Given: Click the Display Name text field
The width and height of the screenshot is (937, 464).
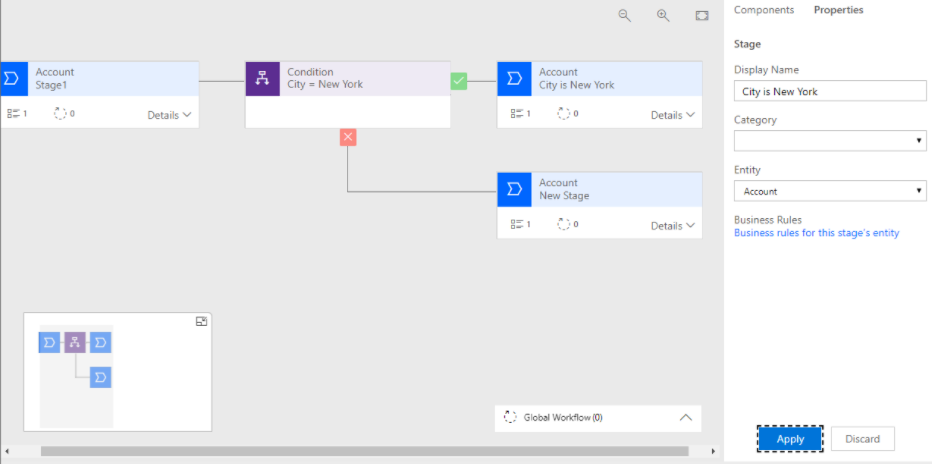Looking at the screenshot, I should coord(829,91).
